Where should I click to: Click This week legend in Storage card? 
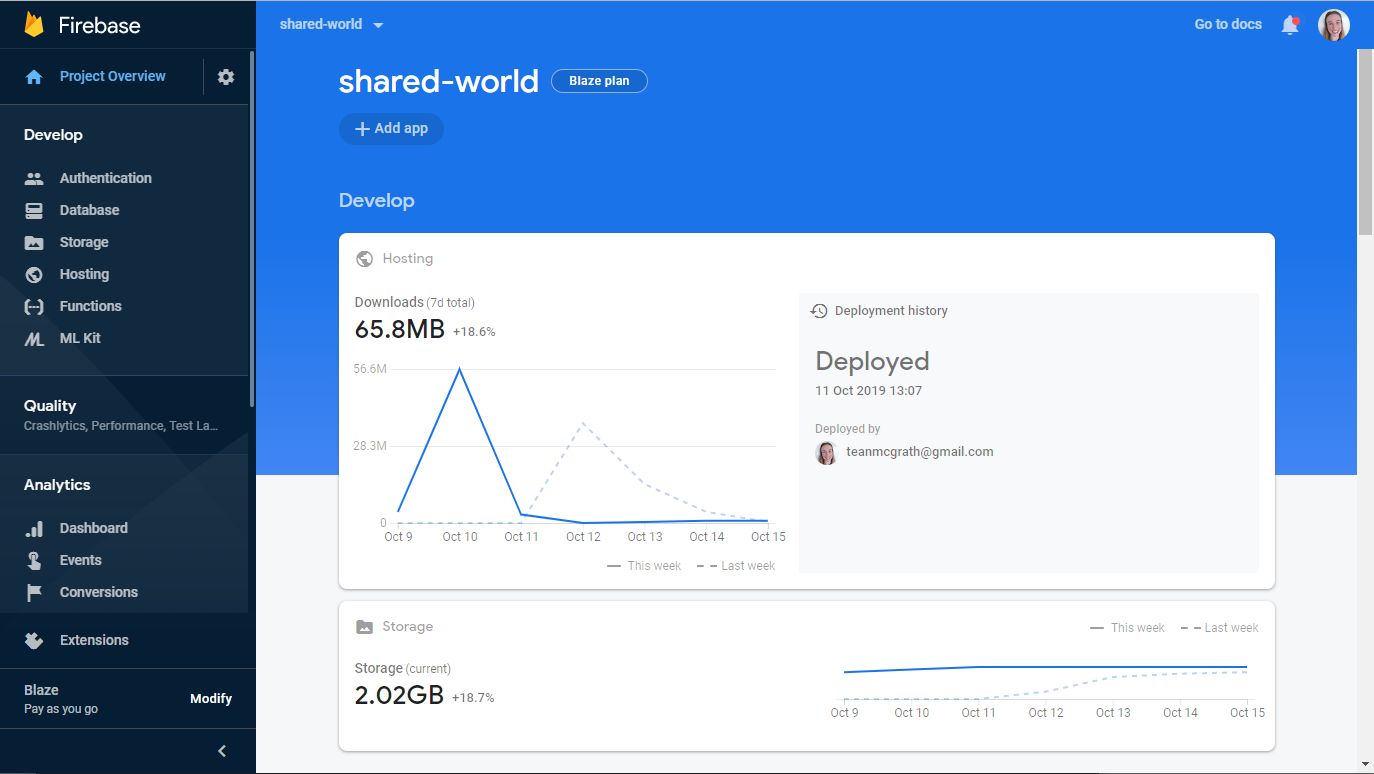(x=1127, y=628)
